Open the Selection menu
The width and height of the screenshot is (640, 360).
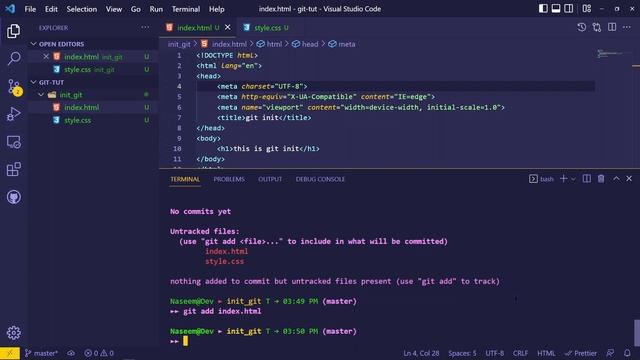point(82,9)
